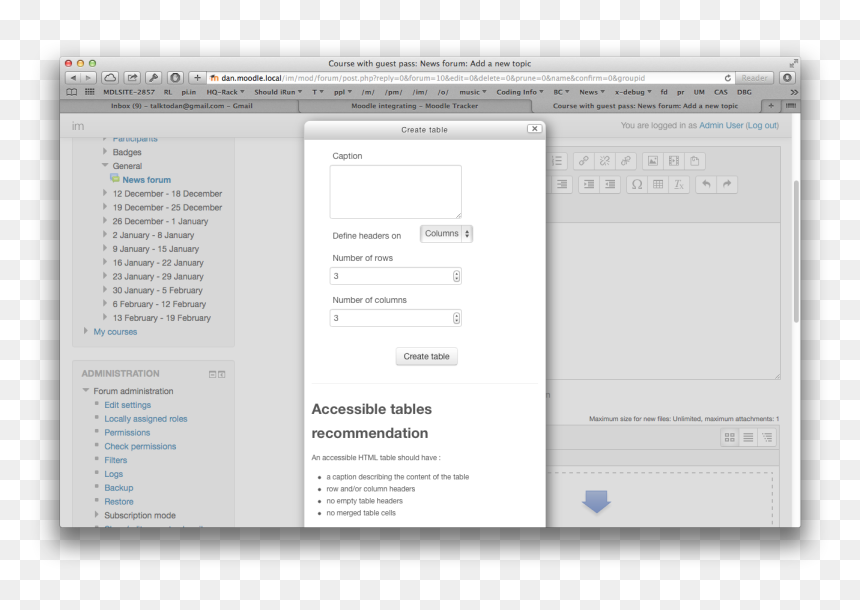Click the insert media icon in editor
The width and height of the screenshot is (860, 610).
(674, 161)
